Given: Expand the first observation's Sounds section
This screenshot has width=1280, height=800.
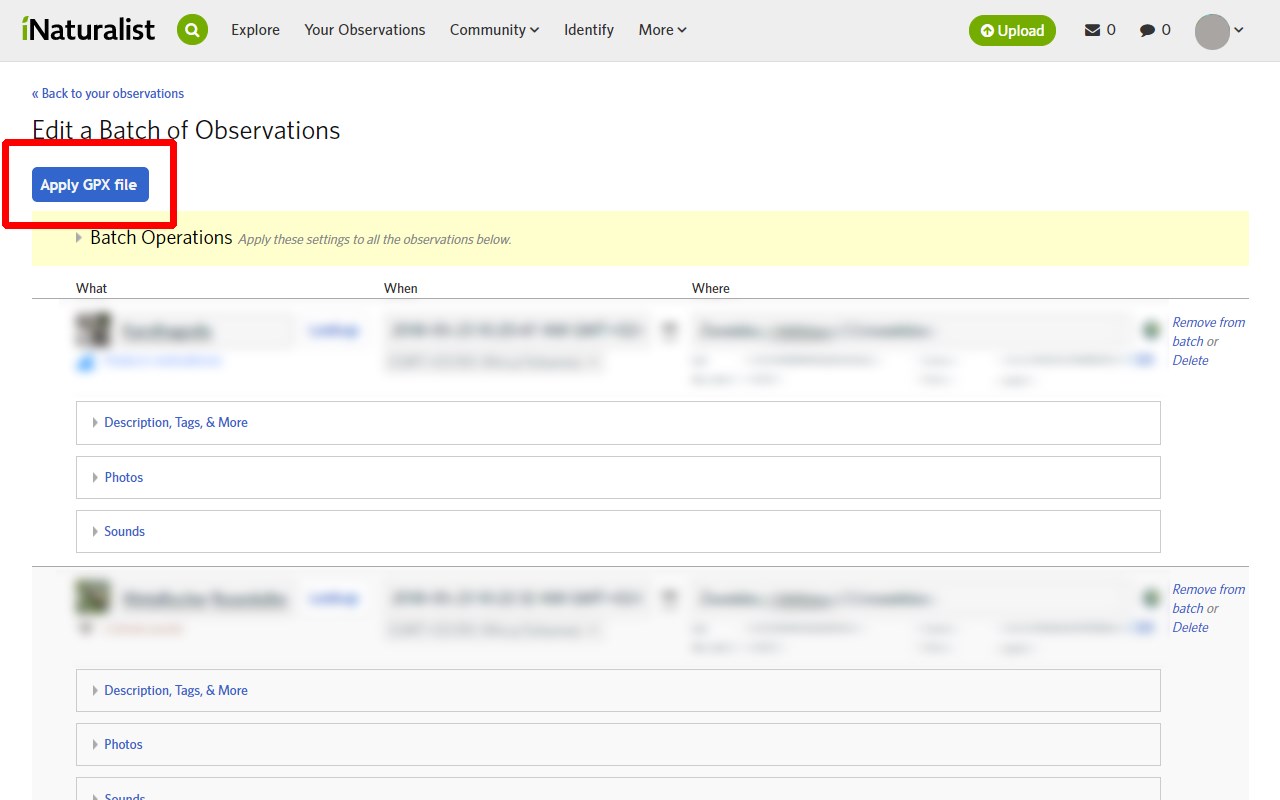Looking at the screenshot, I should pyautogui.click(x=124, y=532).
